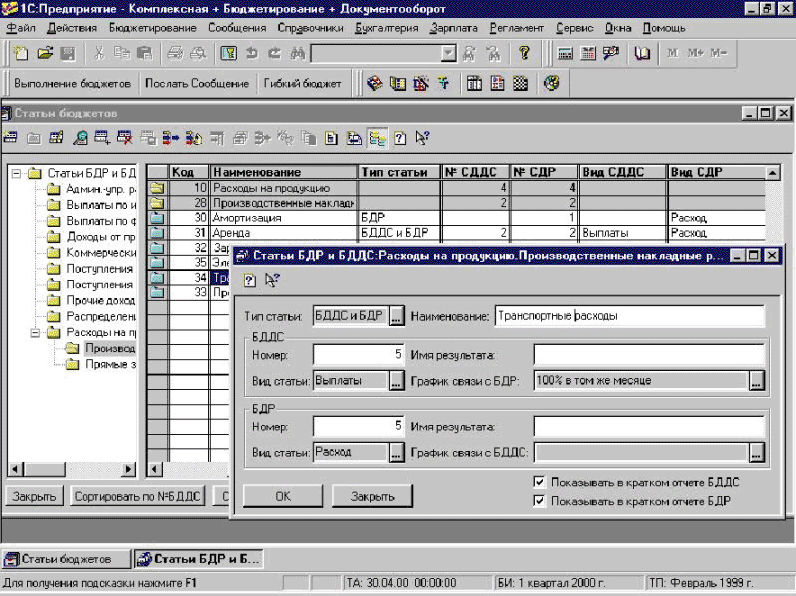Select the Аренда table row
Viewport: 796px width, 596px height.
pyautogui.click(x=456, y=233)
